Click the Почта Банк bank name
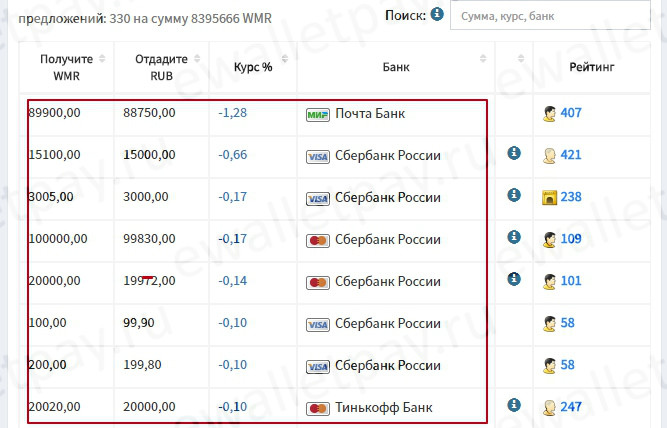 (370, 114)
